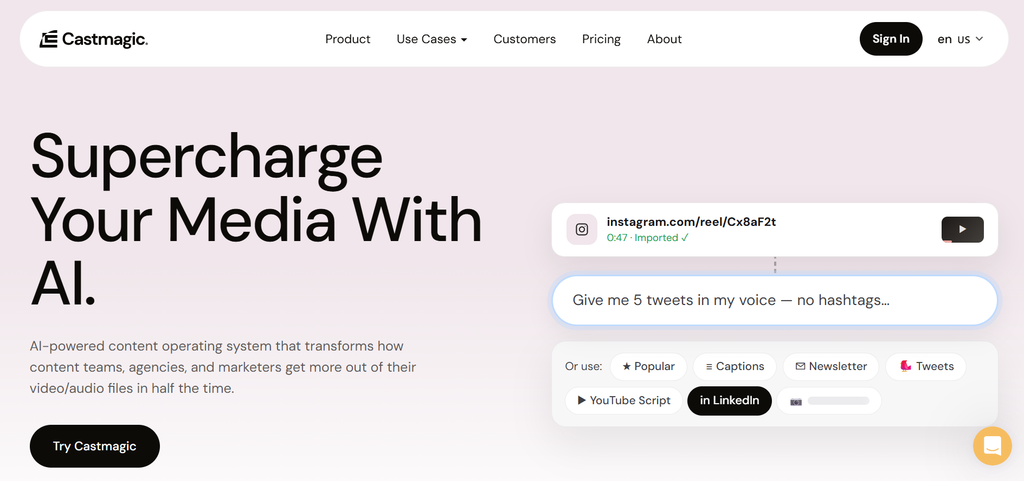This screenshot has width=1024, height=481.
Task: Click the Try Castmagic button
Action: (x=95, y=446)
